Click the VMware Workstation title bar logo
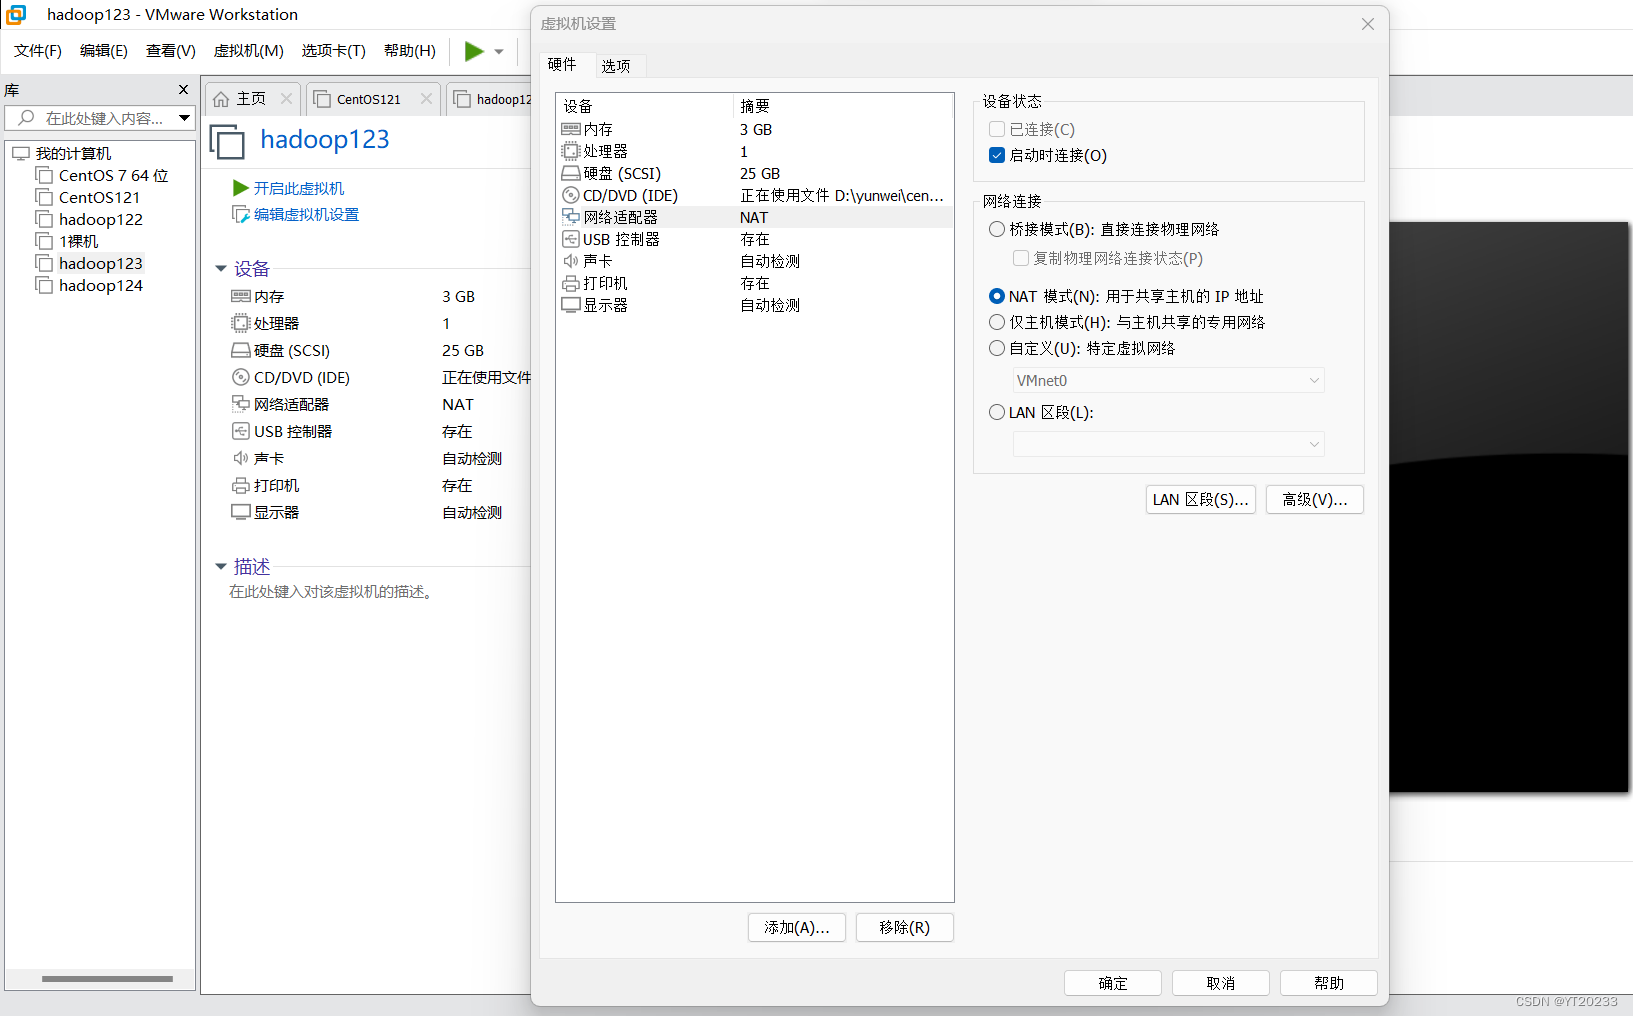Viewport: 1633px width, 1016px height. click(x=16, y=14)
